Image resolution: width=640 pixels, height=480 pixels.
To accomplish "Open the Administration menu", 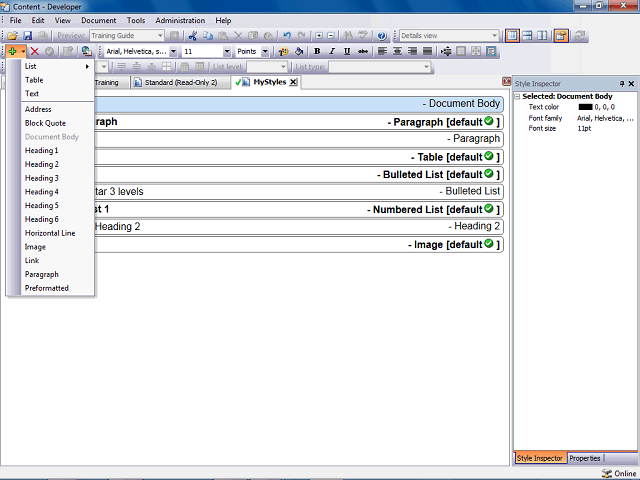I will click(x=180, y=20).
